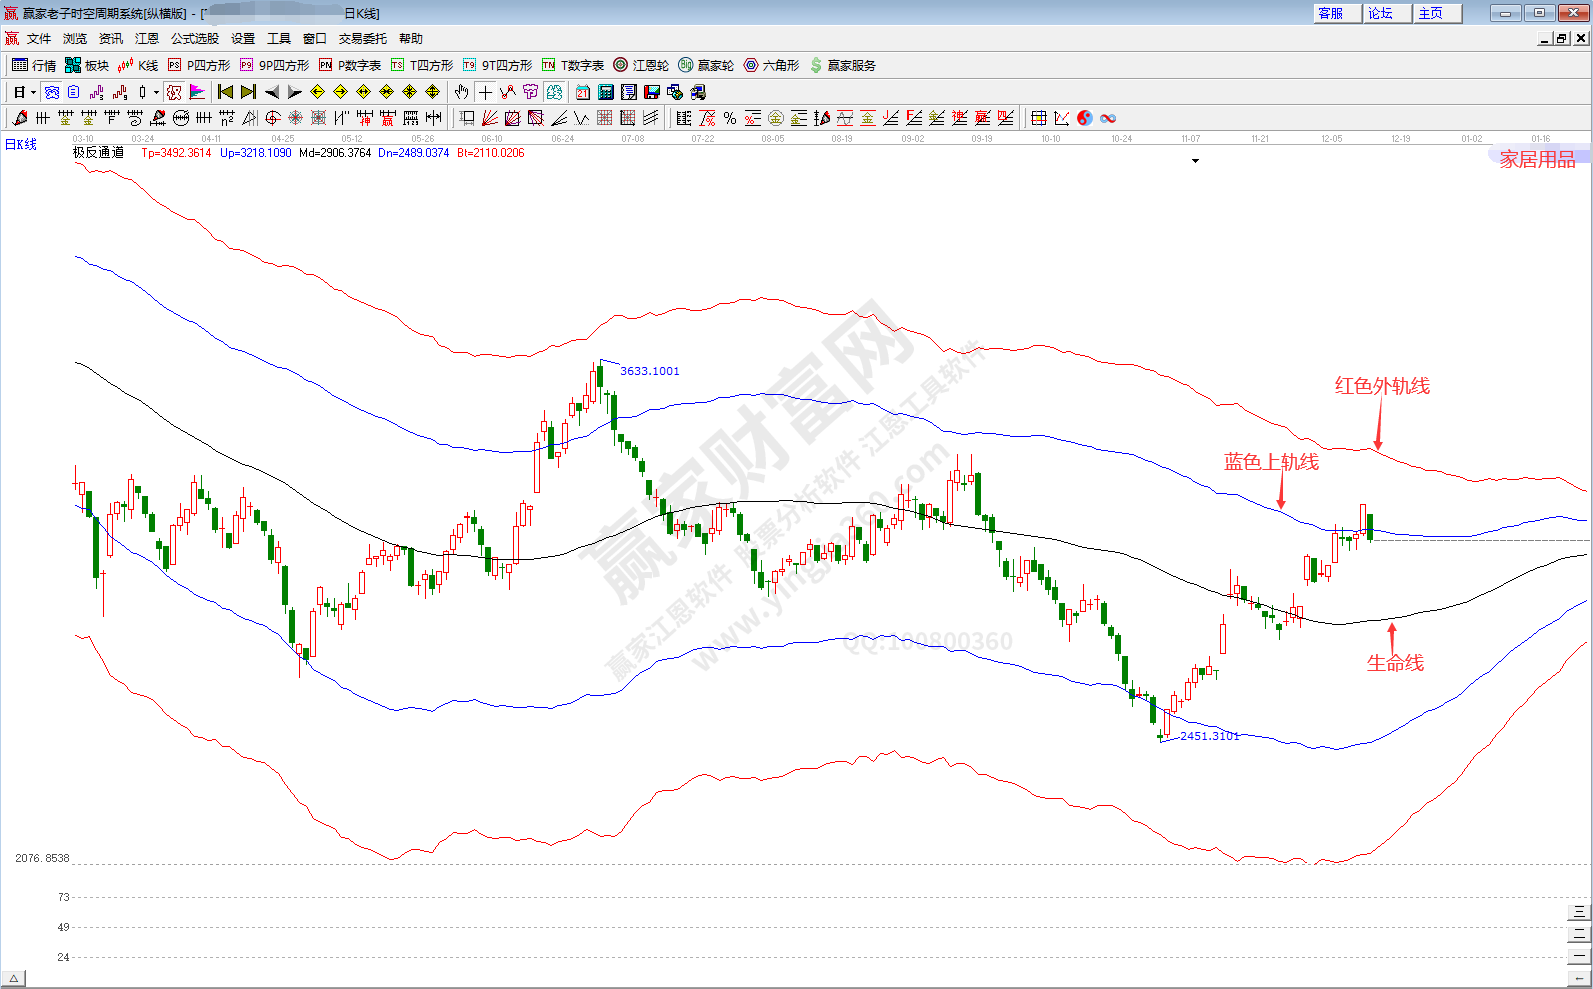Click the floppy disk save icon
The width and height of the screenshot is (1593, 989).
[x=652, y=92]
